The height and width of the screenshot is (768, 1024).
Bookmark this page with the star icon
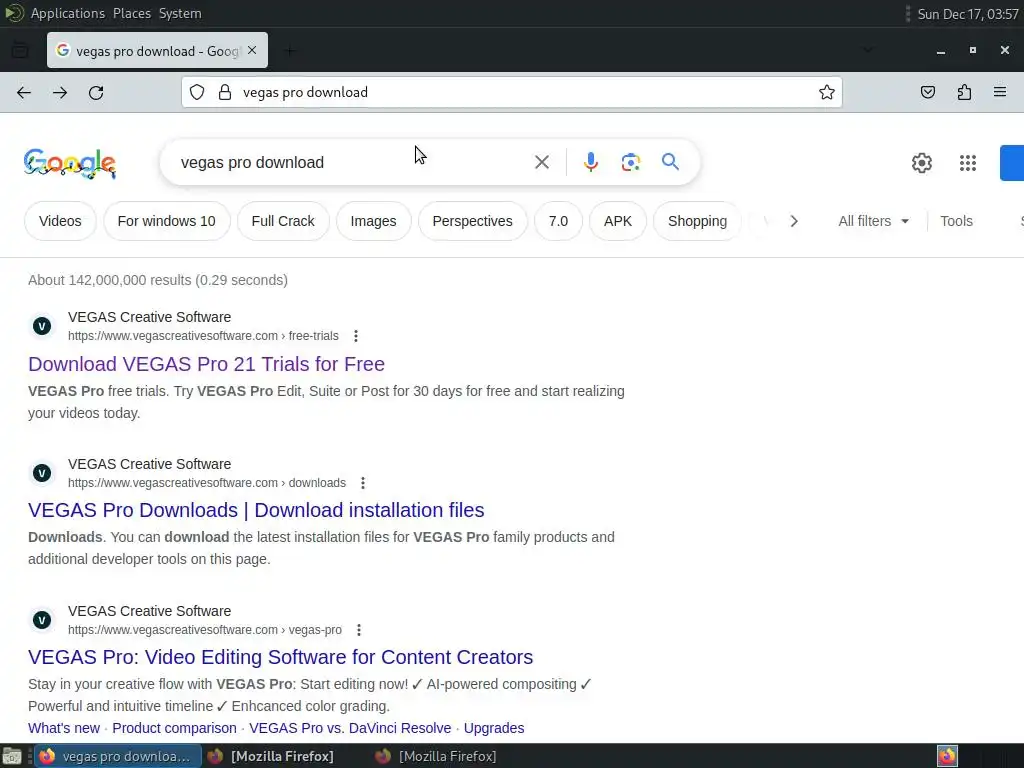coord(827,92)
